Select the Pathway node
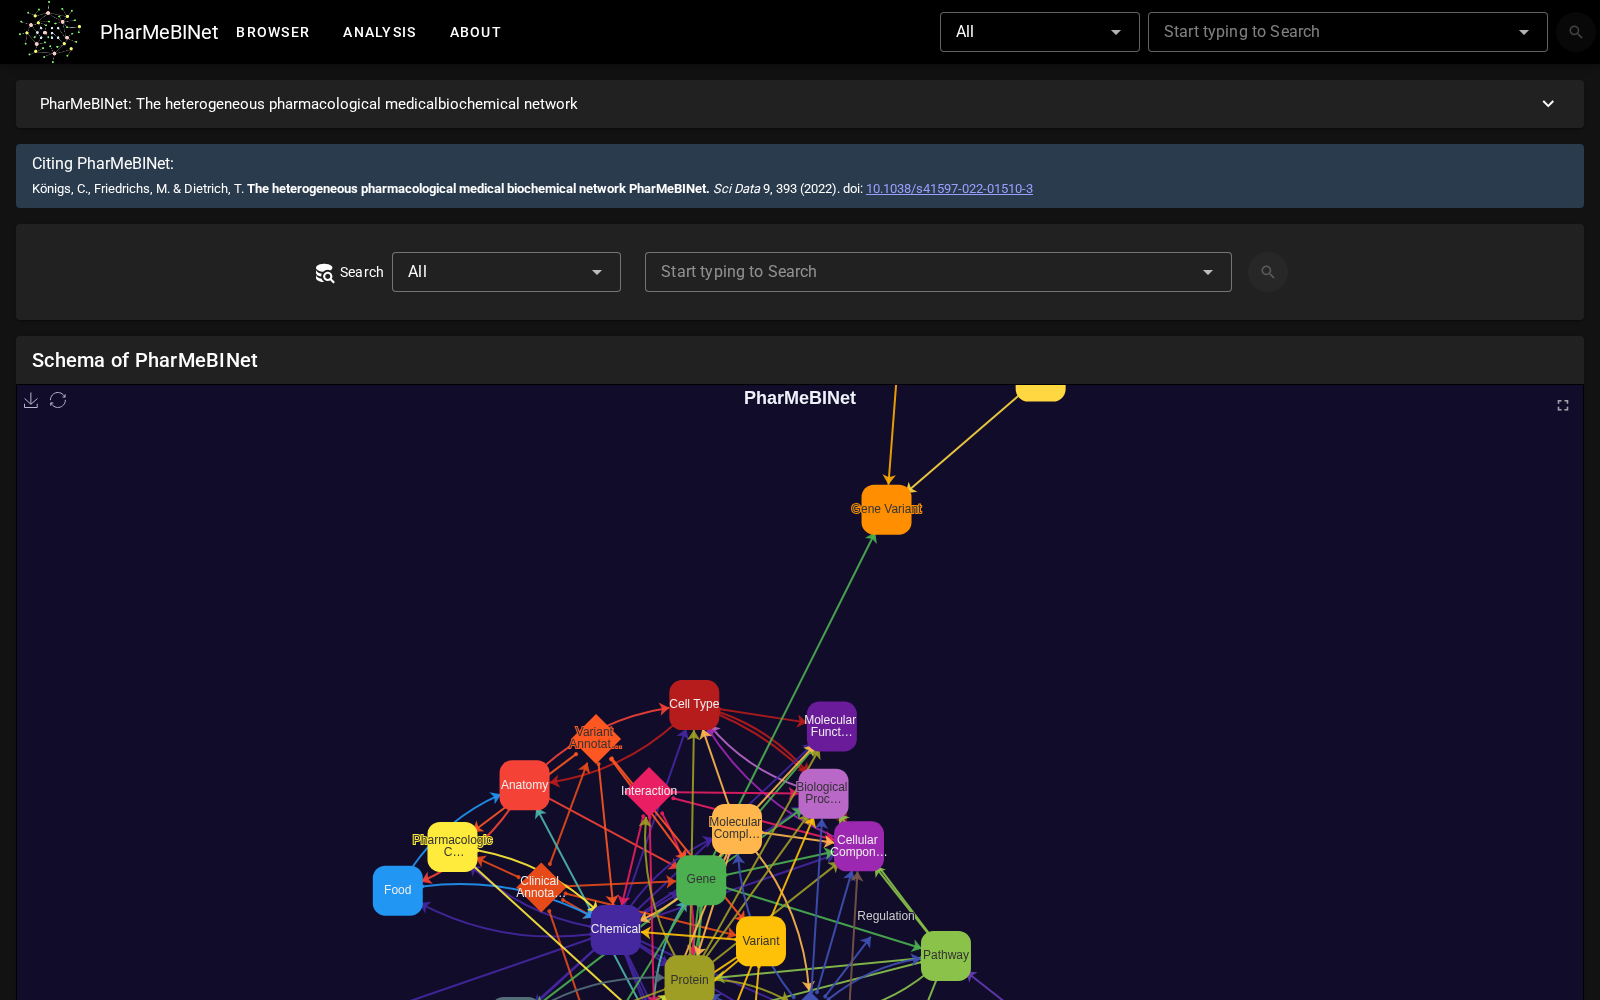The height and width of the screenshot is (1000, 1600). point(946,956)
